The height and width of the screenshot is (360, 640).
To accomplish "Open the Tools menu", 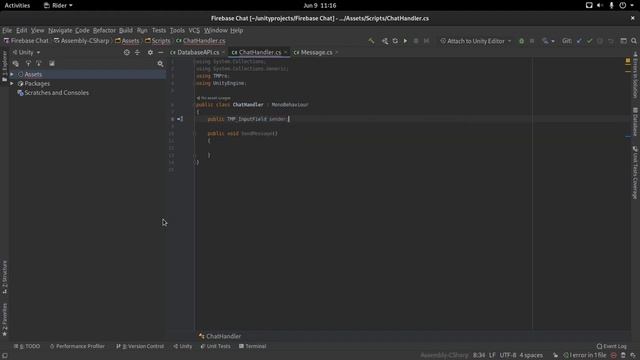I will point(177,30).
